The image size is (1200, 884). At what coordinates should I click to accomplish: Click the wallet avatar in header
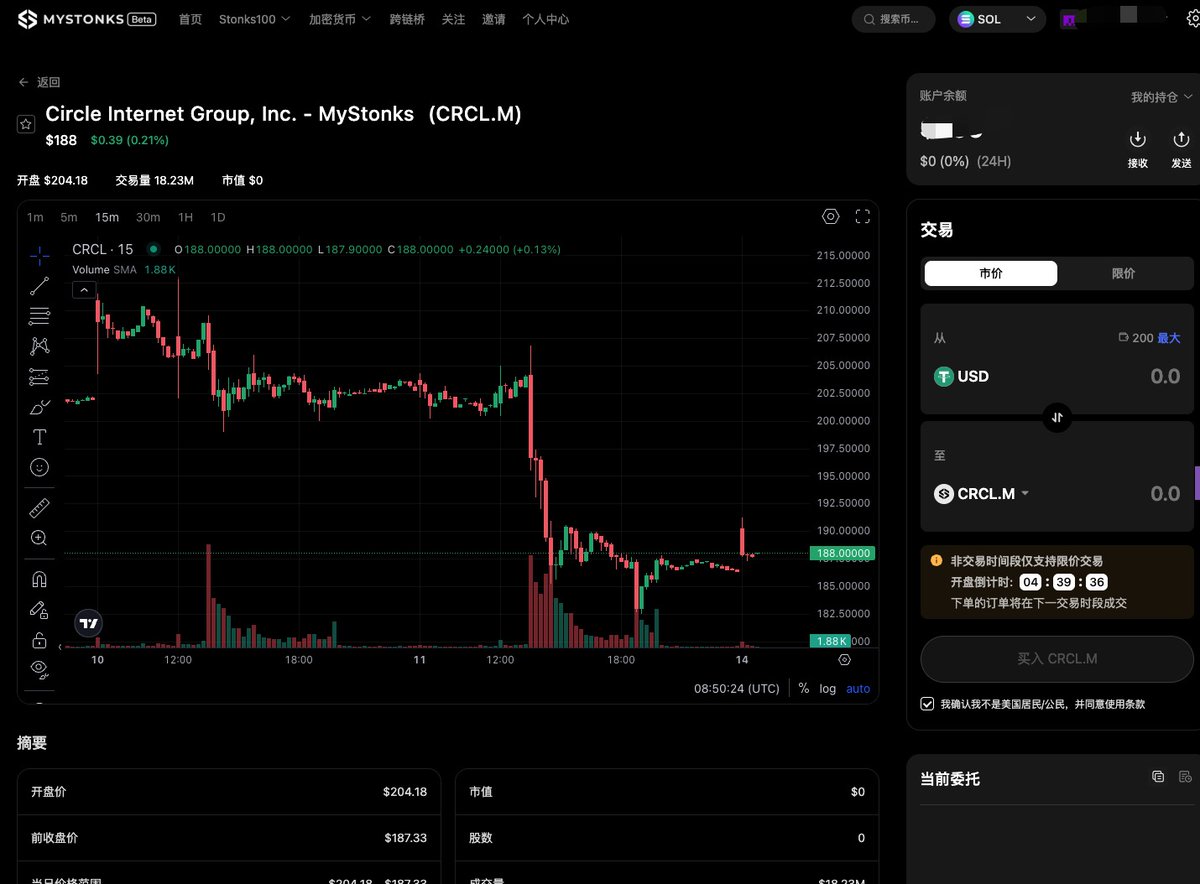[1067, 19]
